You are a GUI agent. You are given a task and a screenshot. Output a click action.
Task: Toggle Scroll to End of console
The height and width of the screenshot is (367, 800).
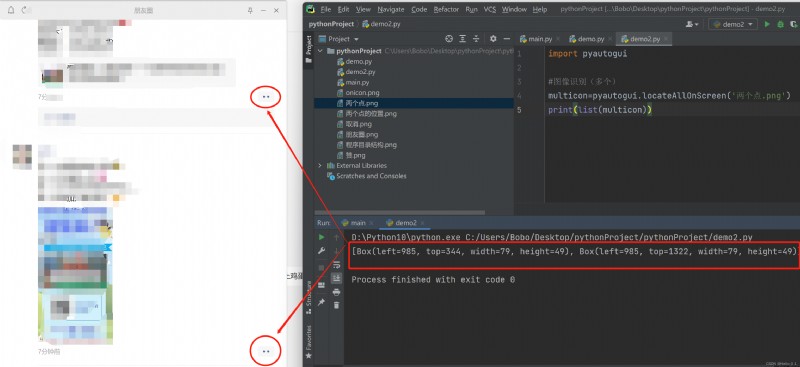coord(336,278)
